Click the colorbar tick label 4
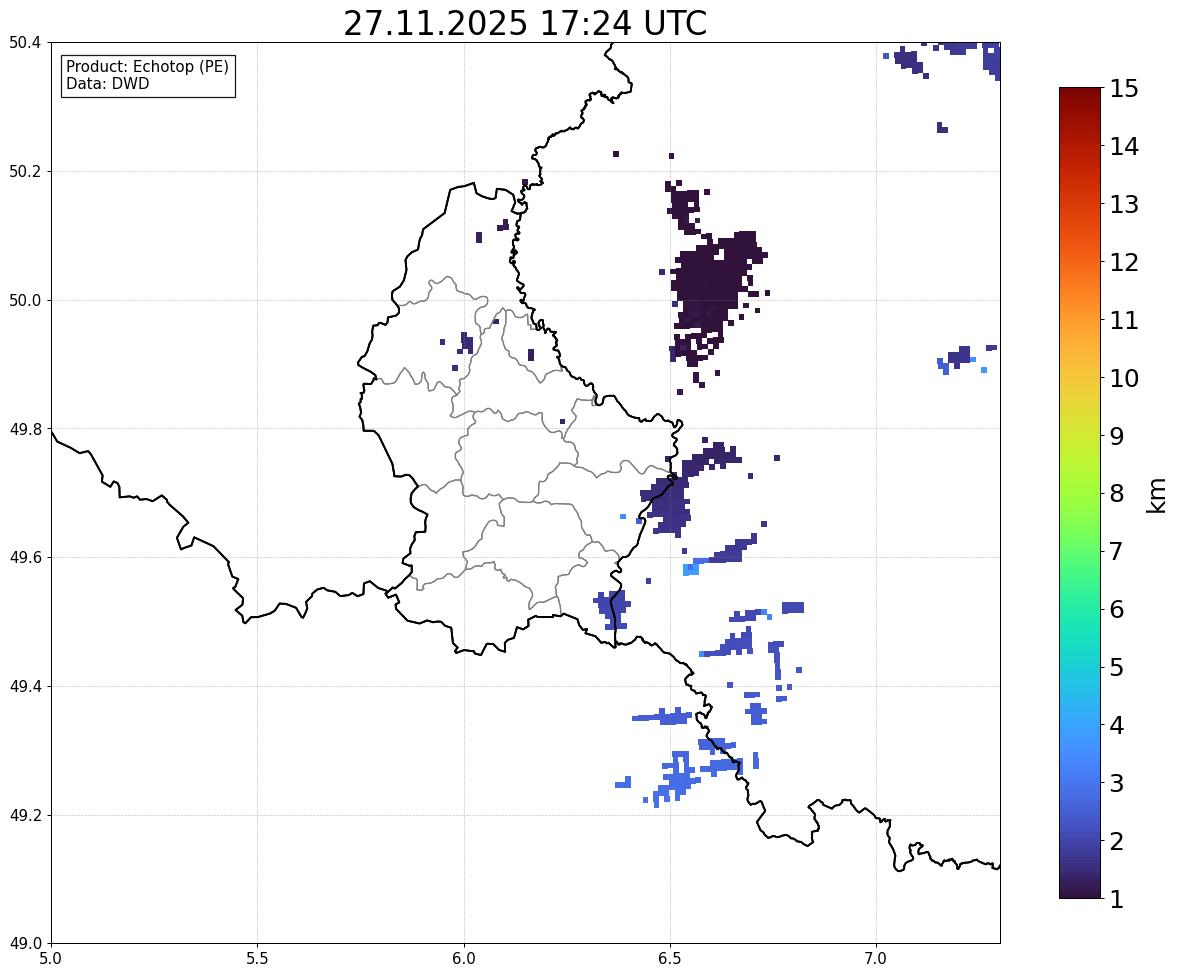Viewport: 1178px width, 976px height. [x=1116, y=725]
